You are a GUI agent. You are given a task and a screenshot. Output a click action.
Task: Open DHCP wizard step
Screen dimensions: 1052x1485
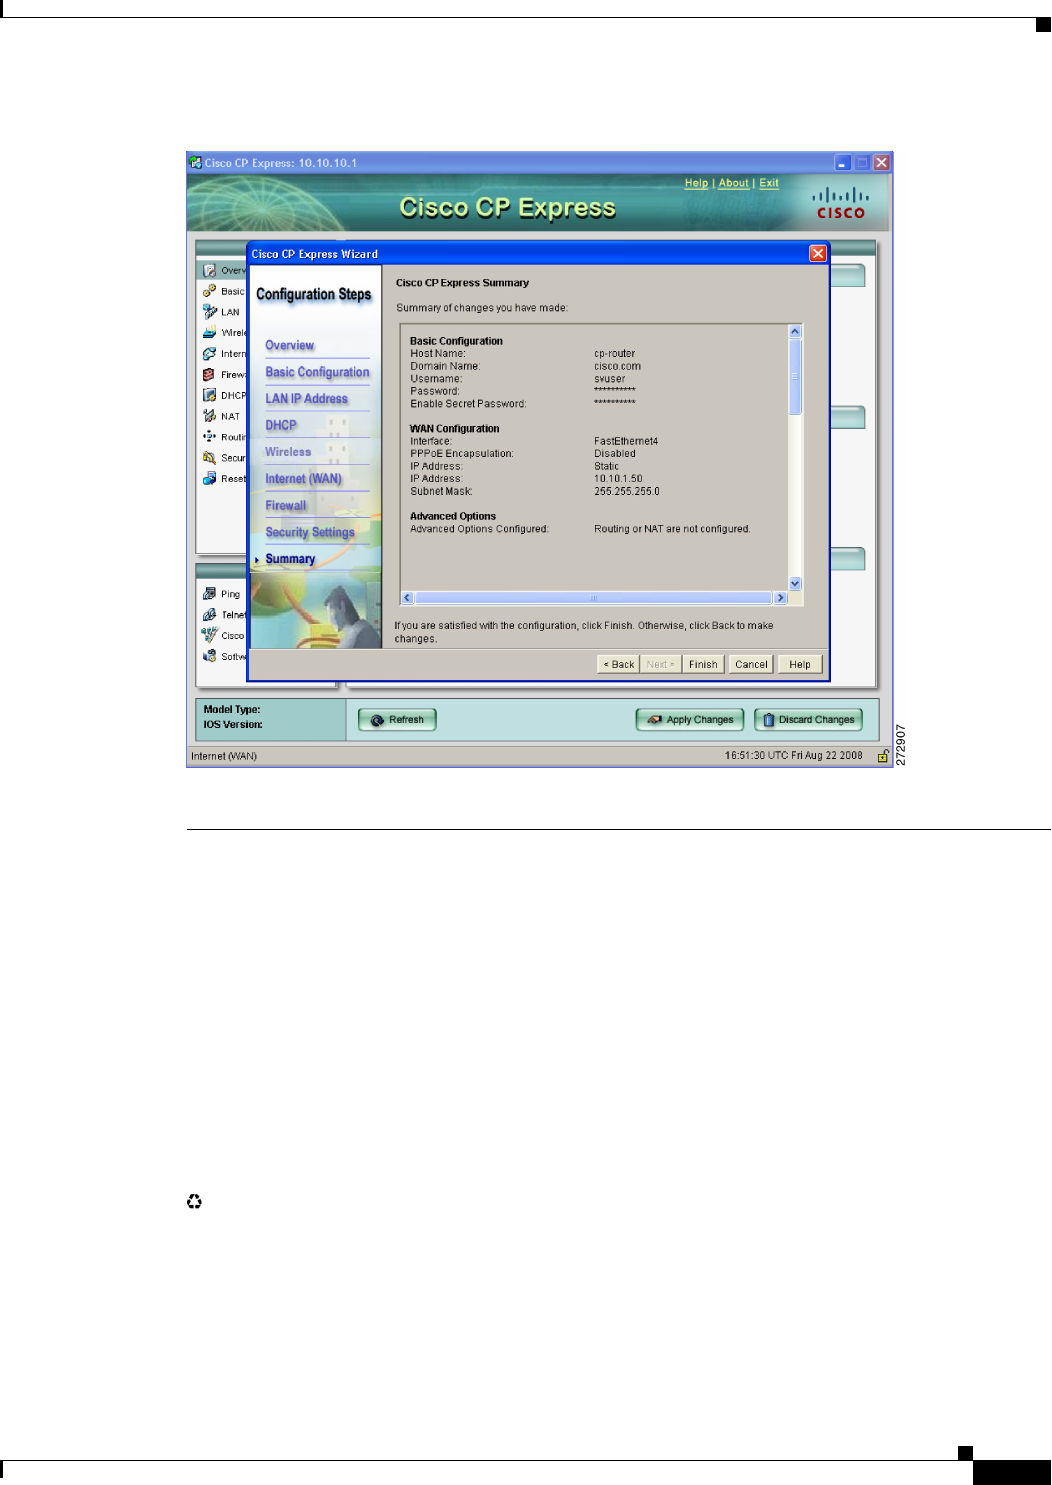[x=281, y=425]
